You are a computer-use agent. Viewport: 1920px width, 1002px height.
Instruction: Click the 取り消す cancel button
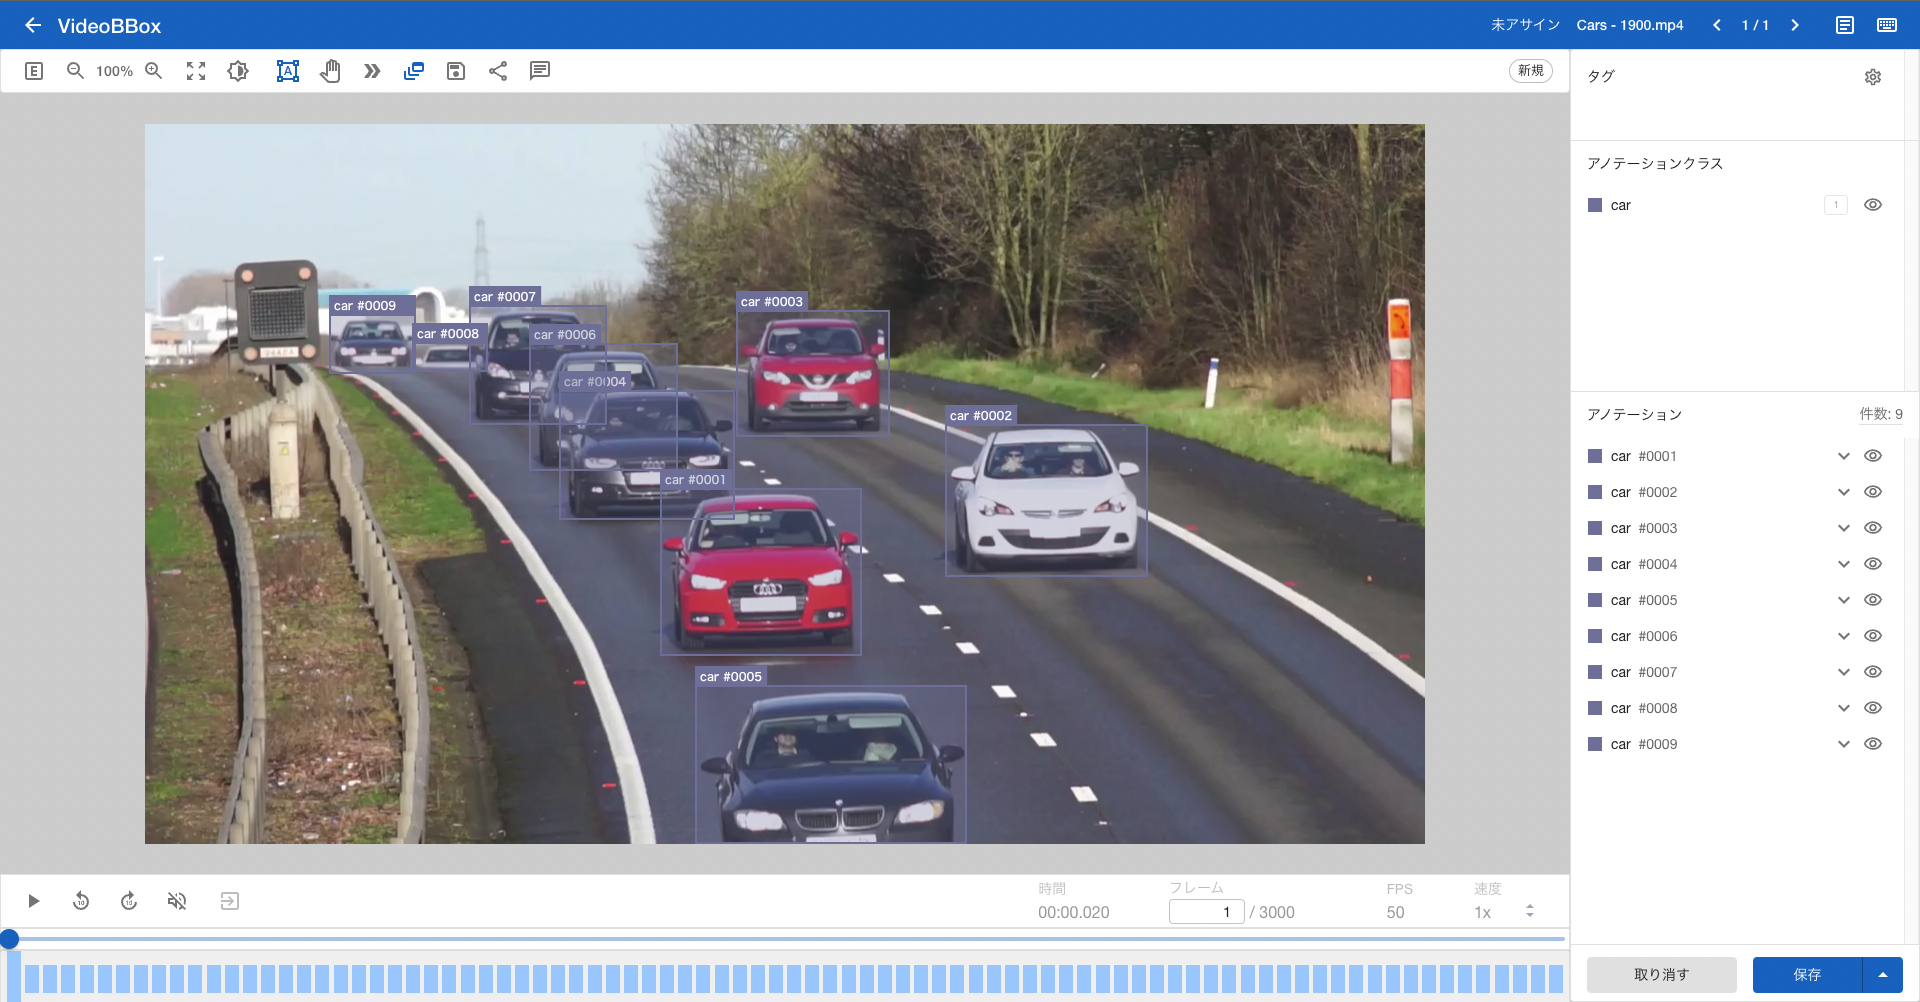point(1662,975)
